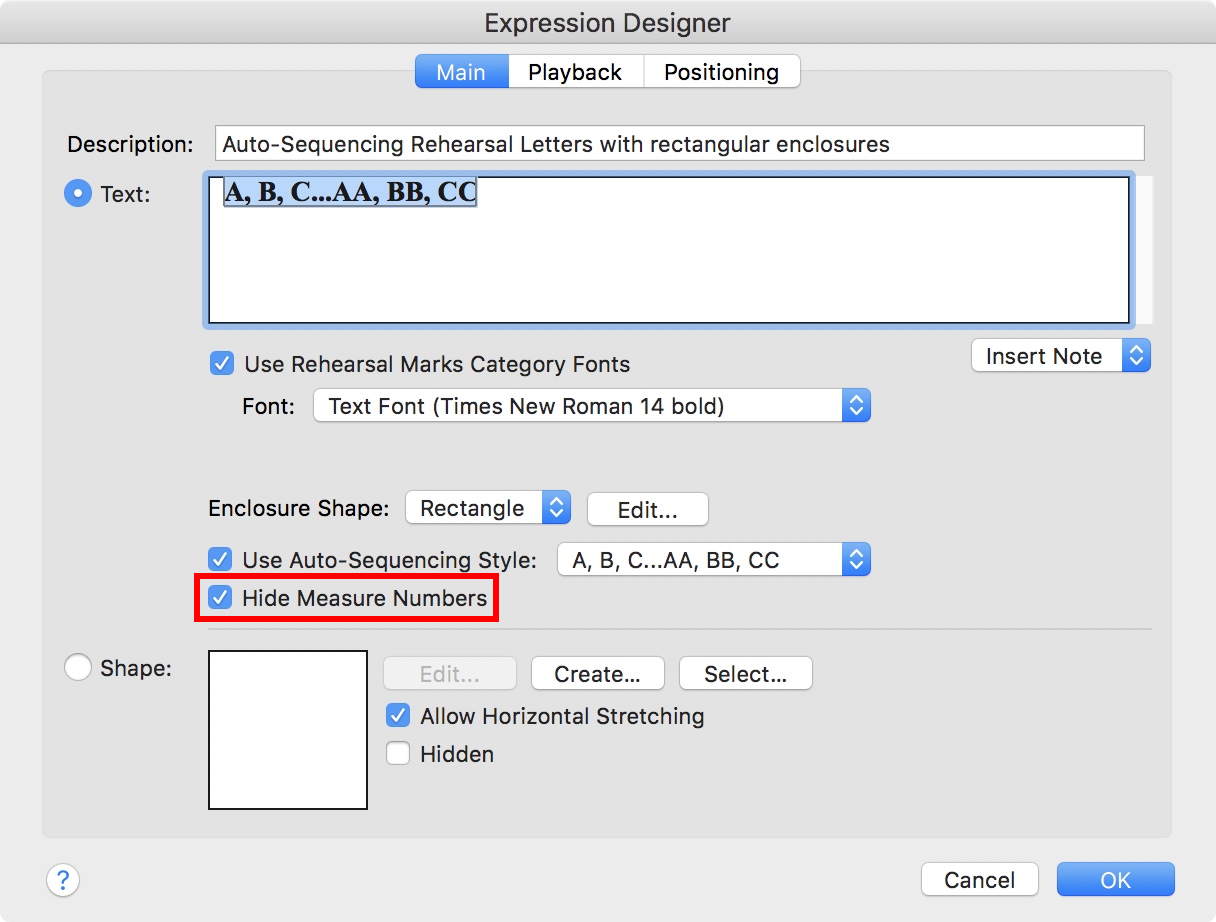Switch to the Playback tab

tap(575, 72)
